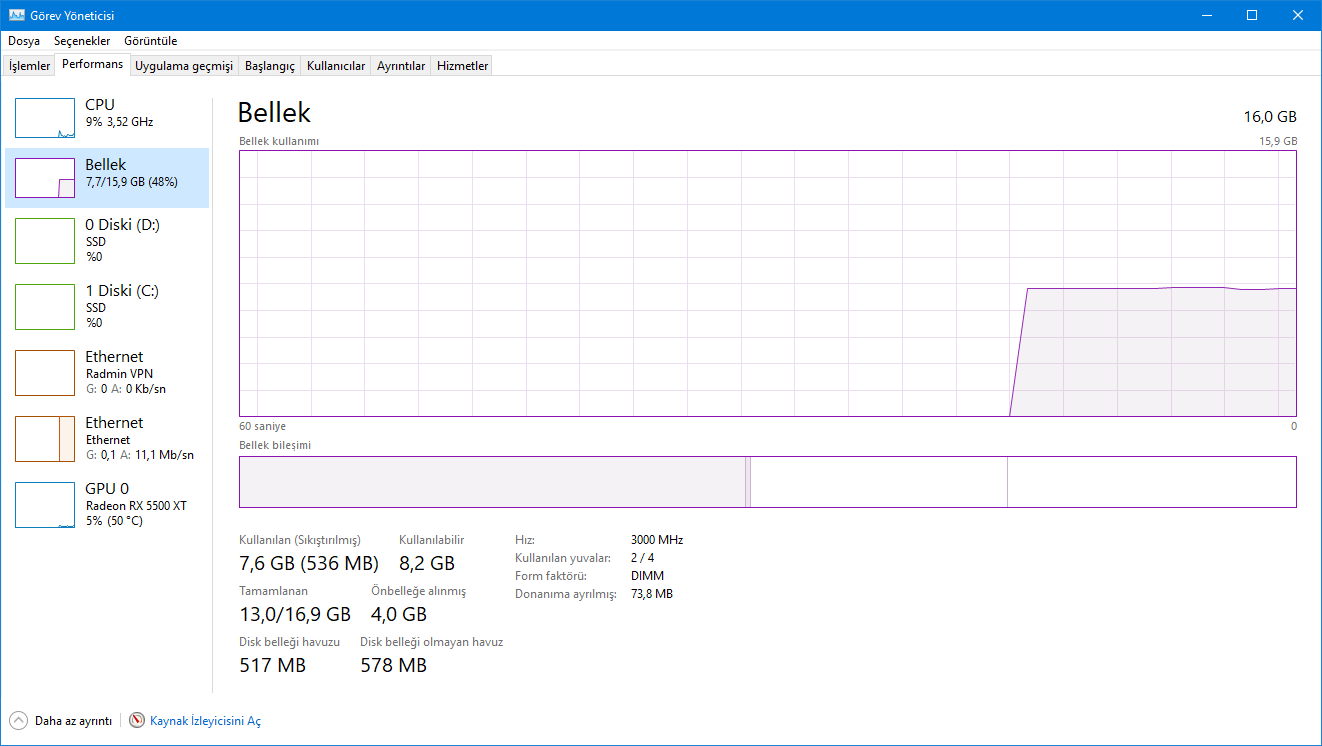
Task: Show the 0 Diski (D:) performance graph
Action: click(107, 240)
